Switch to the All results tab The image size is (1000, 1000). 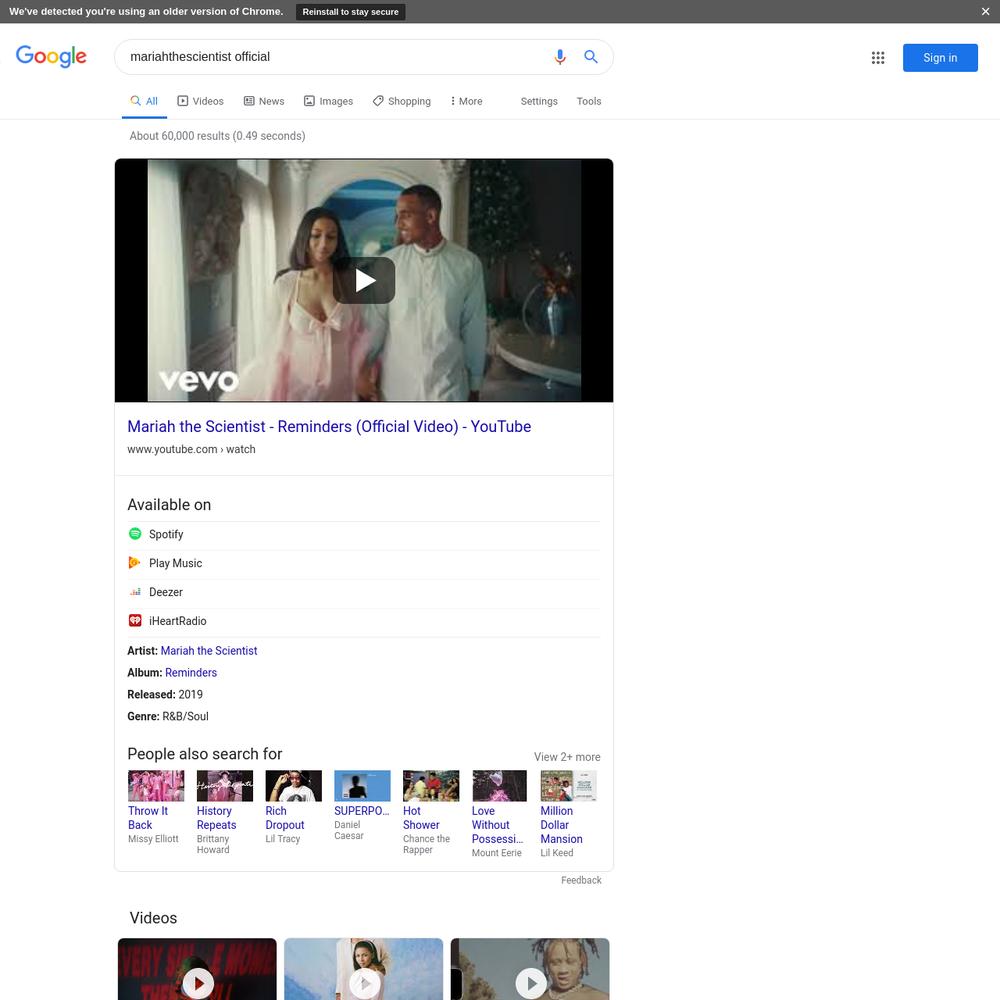(144, 101)
